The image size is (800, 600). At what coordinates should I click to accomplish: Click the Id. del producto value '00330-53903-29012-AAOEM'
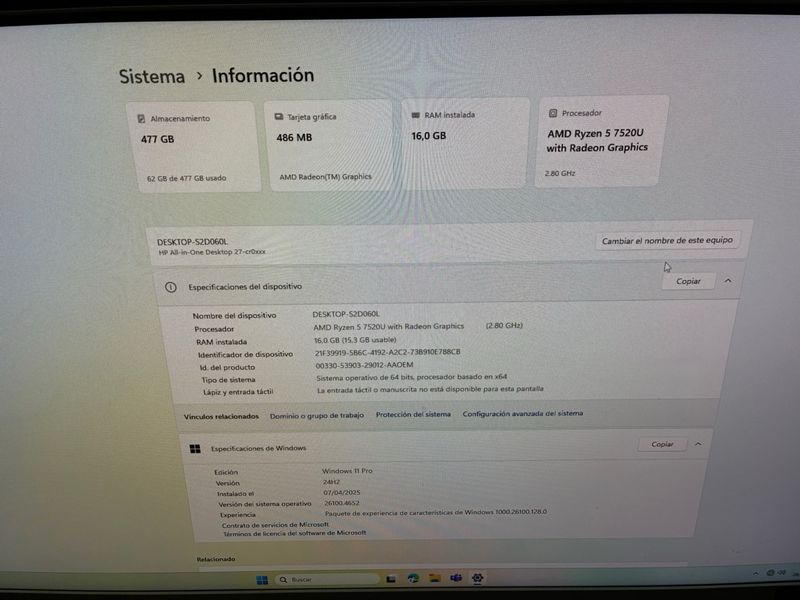[364, 365]
